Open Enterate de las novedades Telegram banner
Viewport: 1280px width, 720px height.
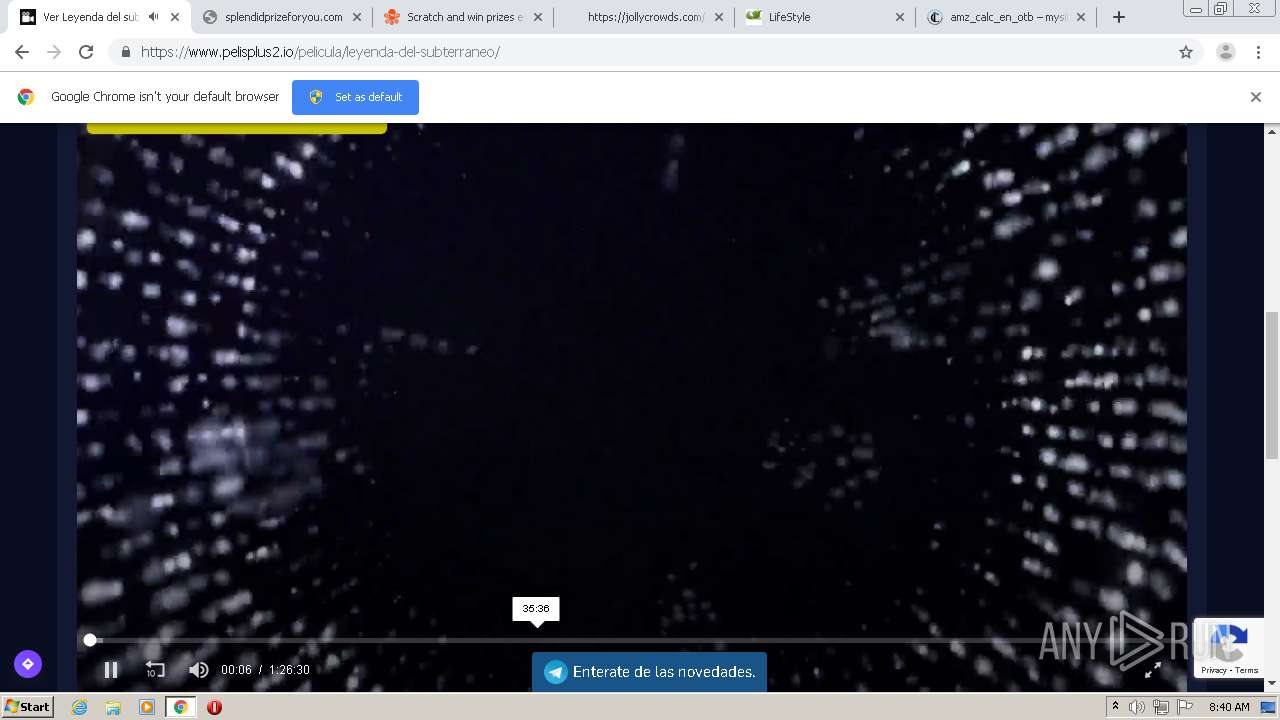(649, 672)
